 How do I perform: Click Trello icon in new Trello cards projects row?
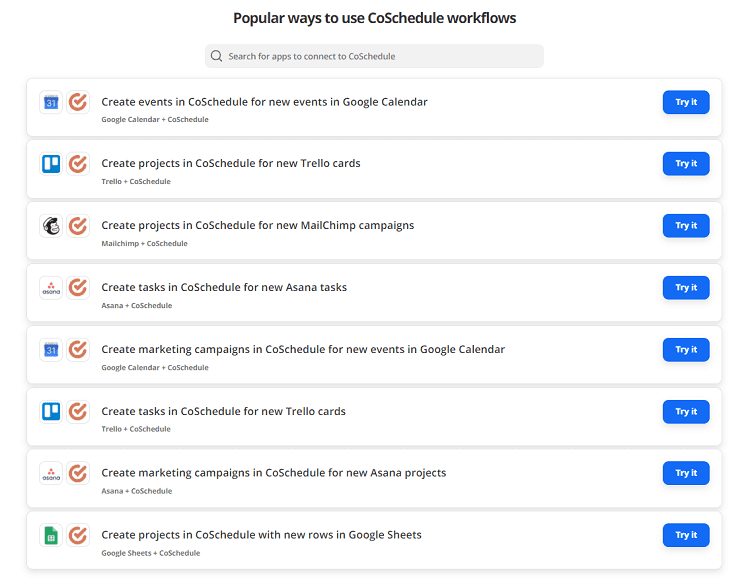tap(51, 164)
